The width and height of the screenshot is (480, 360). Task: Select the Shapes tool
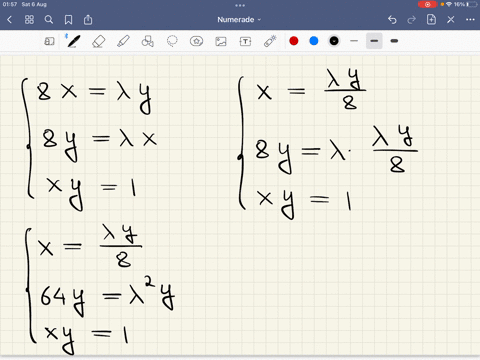tap(148, 41)
